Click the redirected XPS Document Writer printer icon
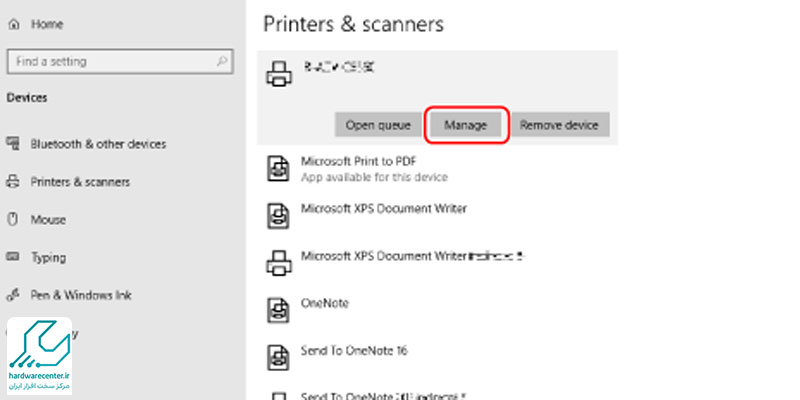This screenshot has width=800, height=400. [279, 263]
